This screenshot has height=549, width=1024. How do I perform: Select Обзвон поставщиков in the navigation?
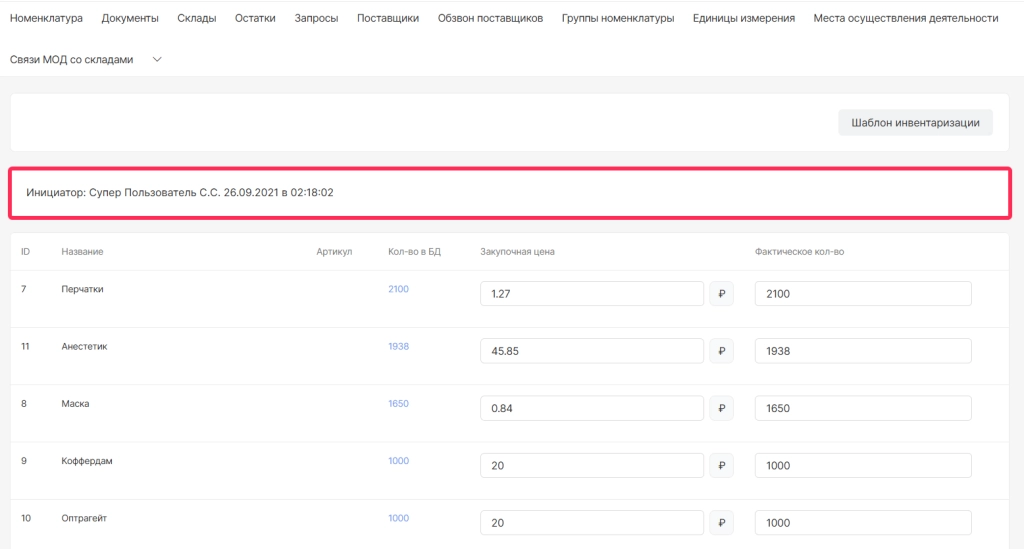coord(490,18)
